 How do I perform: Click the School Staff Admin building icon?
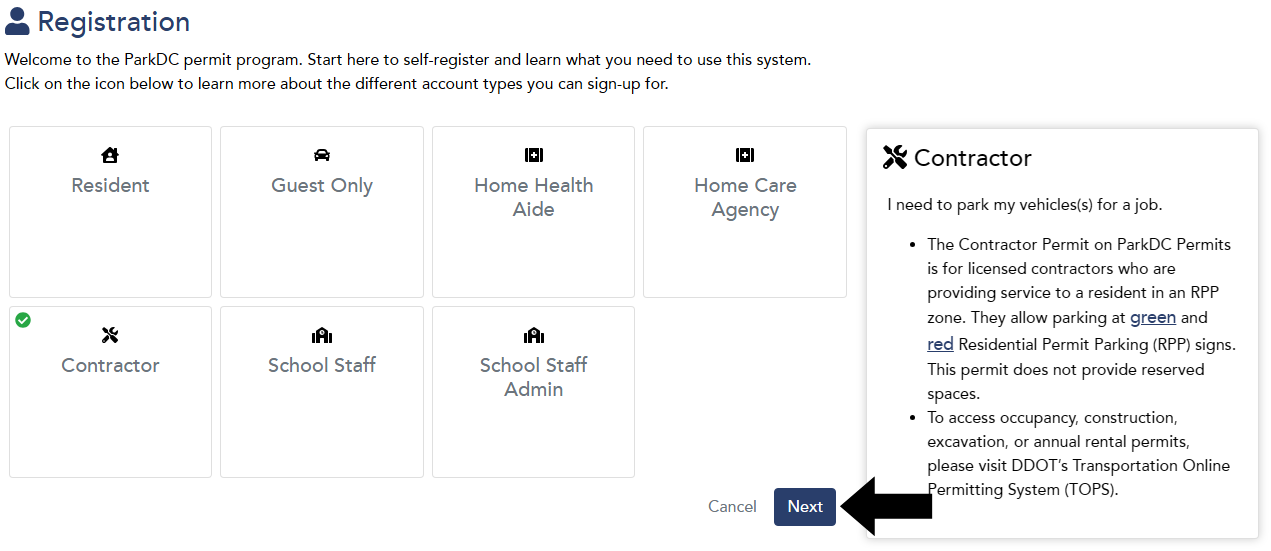533,335
